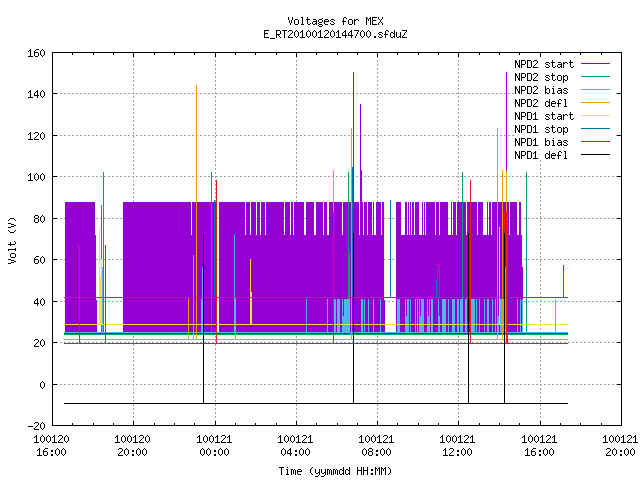Click the y-axis tick value 100
This screenshot has width=640, height=480.
[36, 177]
